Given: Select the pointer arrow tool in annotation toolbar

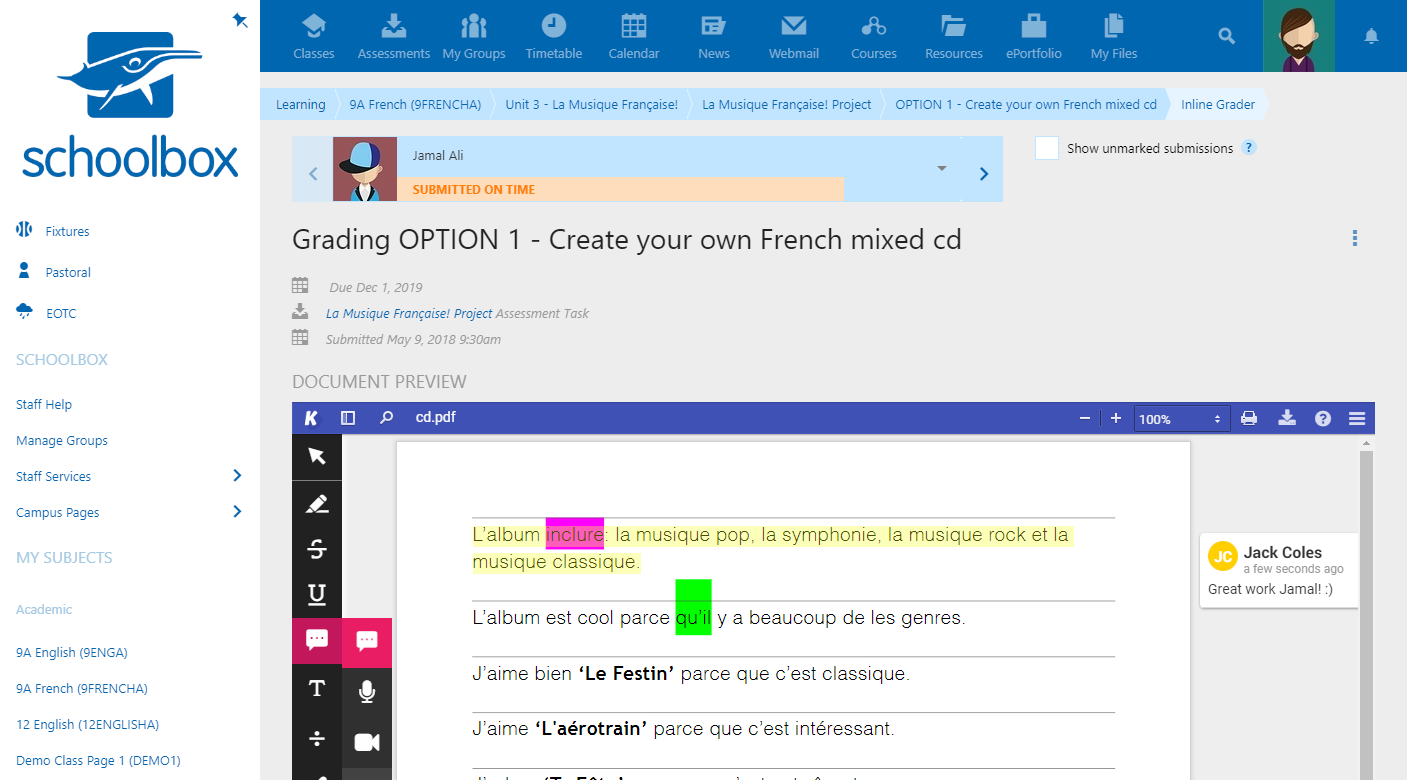Looking at the screenshot, I should click(x=317, y=457).
